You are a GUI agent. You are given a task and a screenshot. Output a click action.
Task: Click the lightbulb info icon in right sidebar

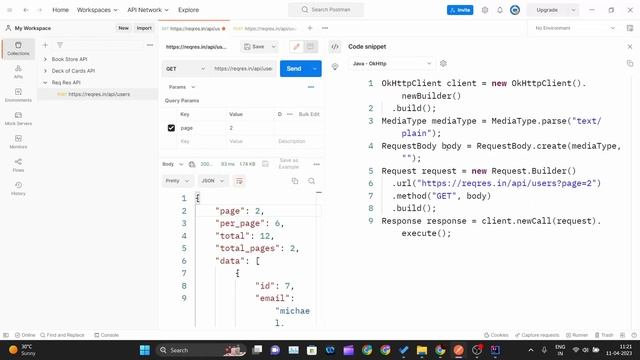click(335, 67)
